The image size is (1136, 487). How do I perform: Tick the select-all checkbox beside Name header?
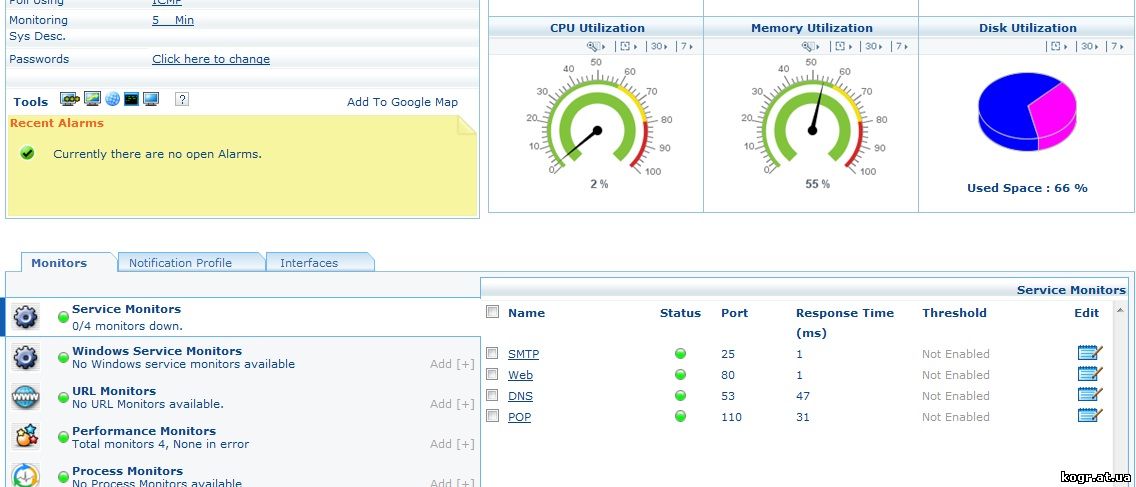[x=493, y=312]
